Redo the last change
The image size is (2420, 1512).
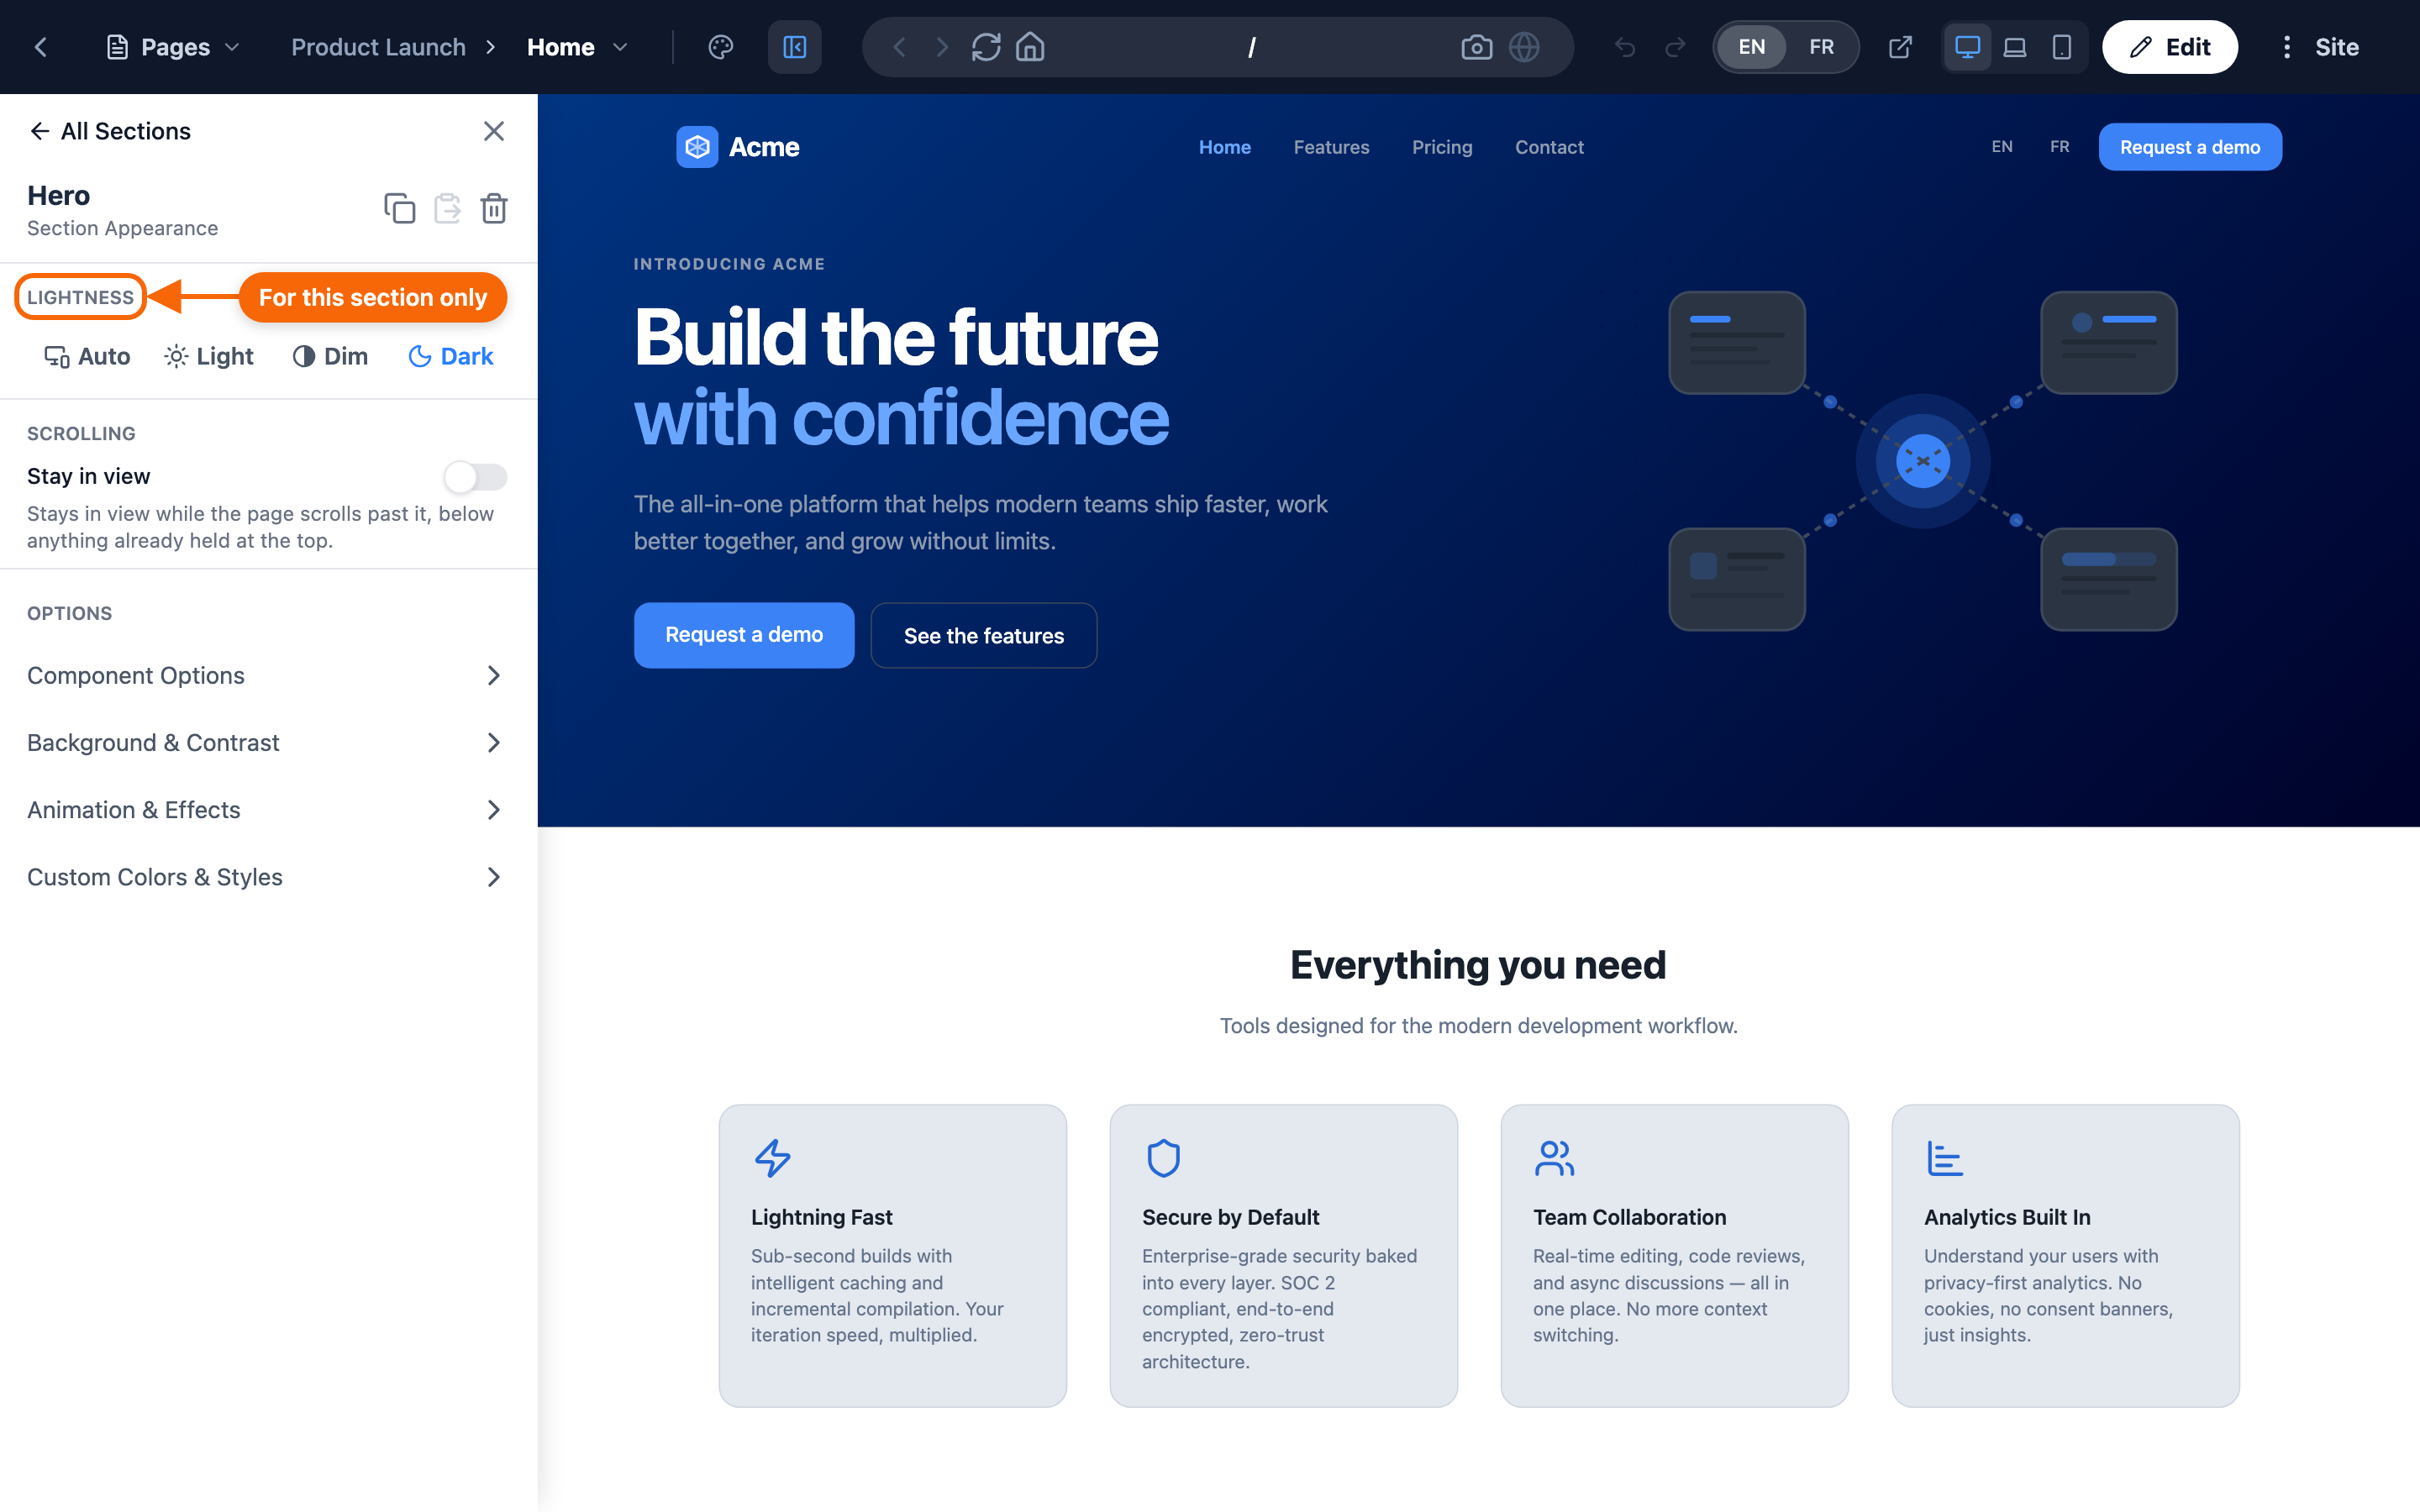tap(1675, 47)
